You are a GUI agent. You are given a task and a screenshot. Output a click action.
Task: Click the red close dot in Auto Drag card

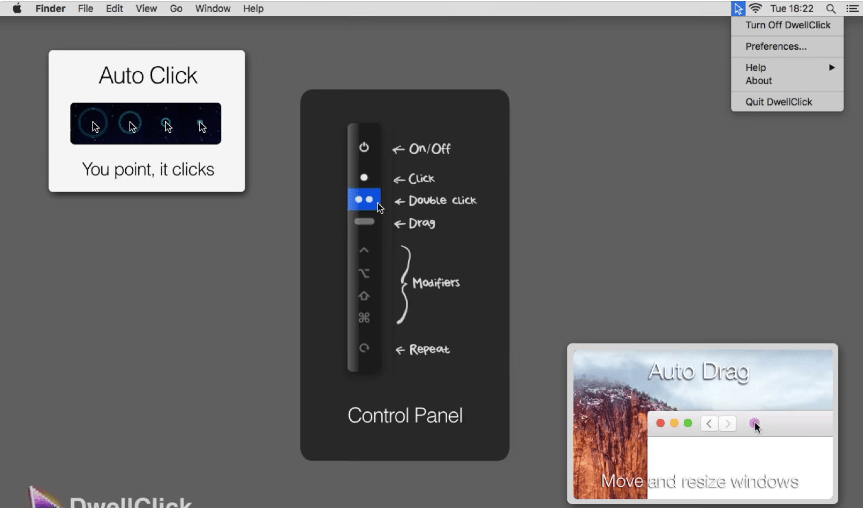click(x=660, y=423)
